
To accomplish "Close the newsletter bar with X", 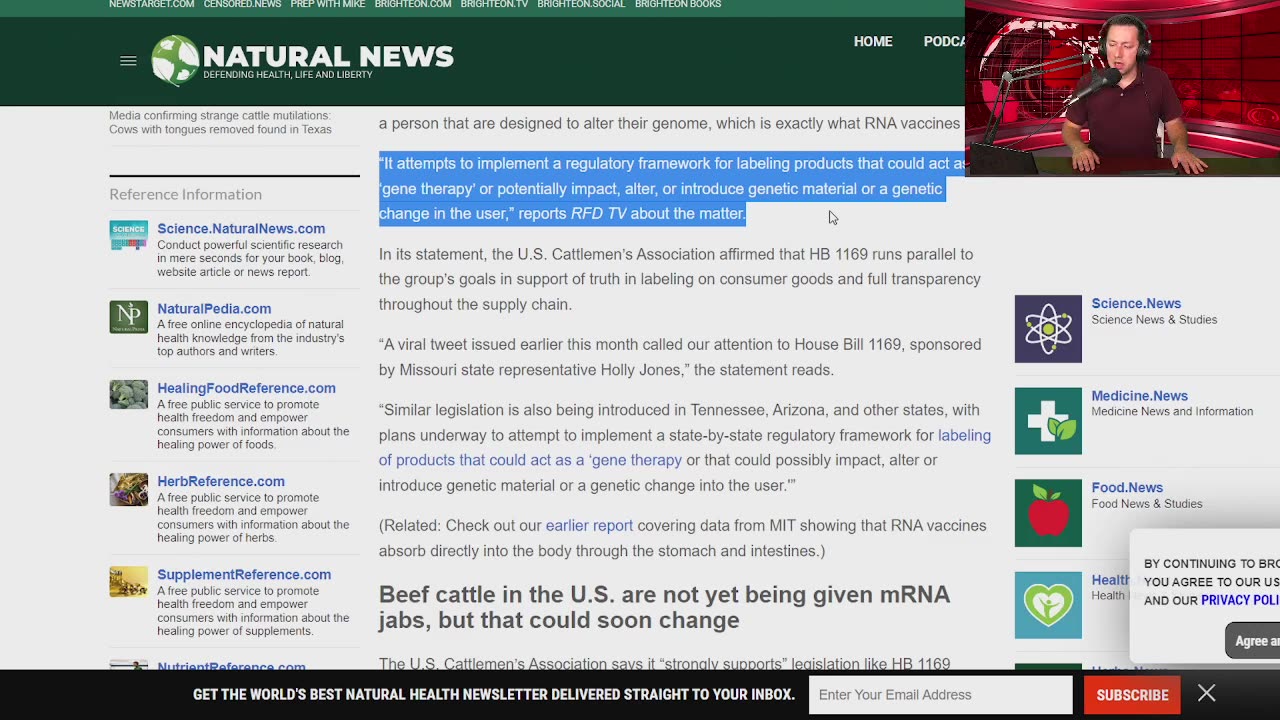I will (x=1206, y=694).
